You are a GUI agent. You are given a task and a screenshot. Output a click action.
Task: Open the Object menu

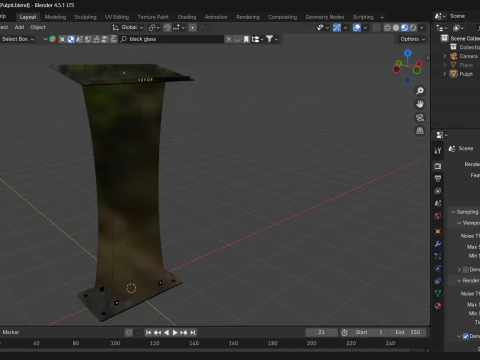pyautogui.click(x=38, y=27)
